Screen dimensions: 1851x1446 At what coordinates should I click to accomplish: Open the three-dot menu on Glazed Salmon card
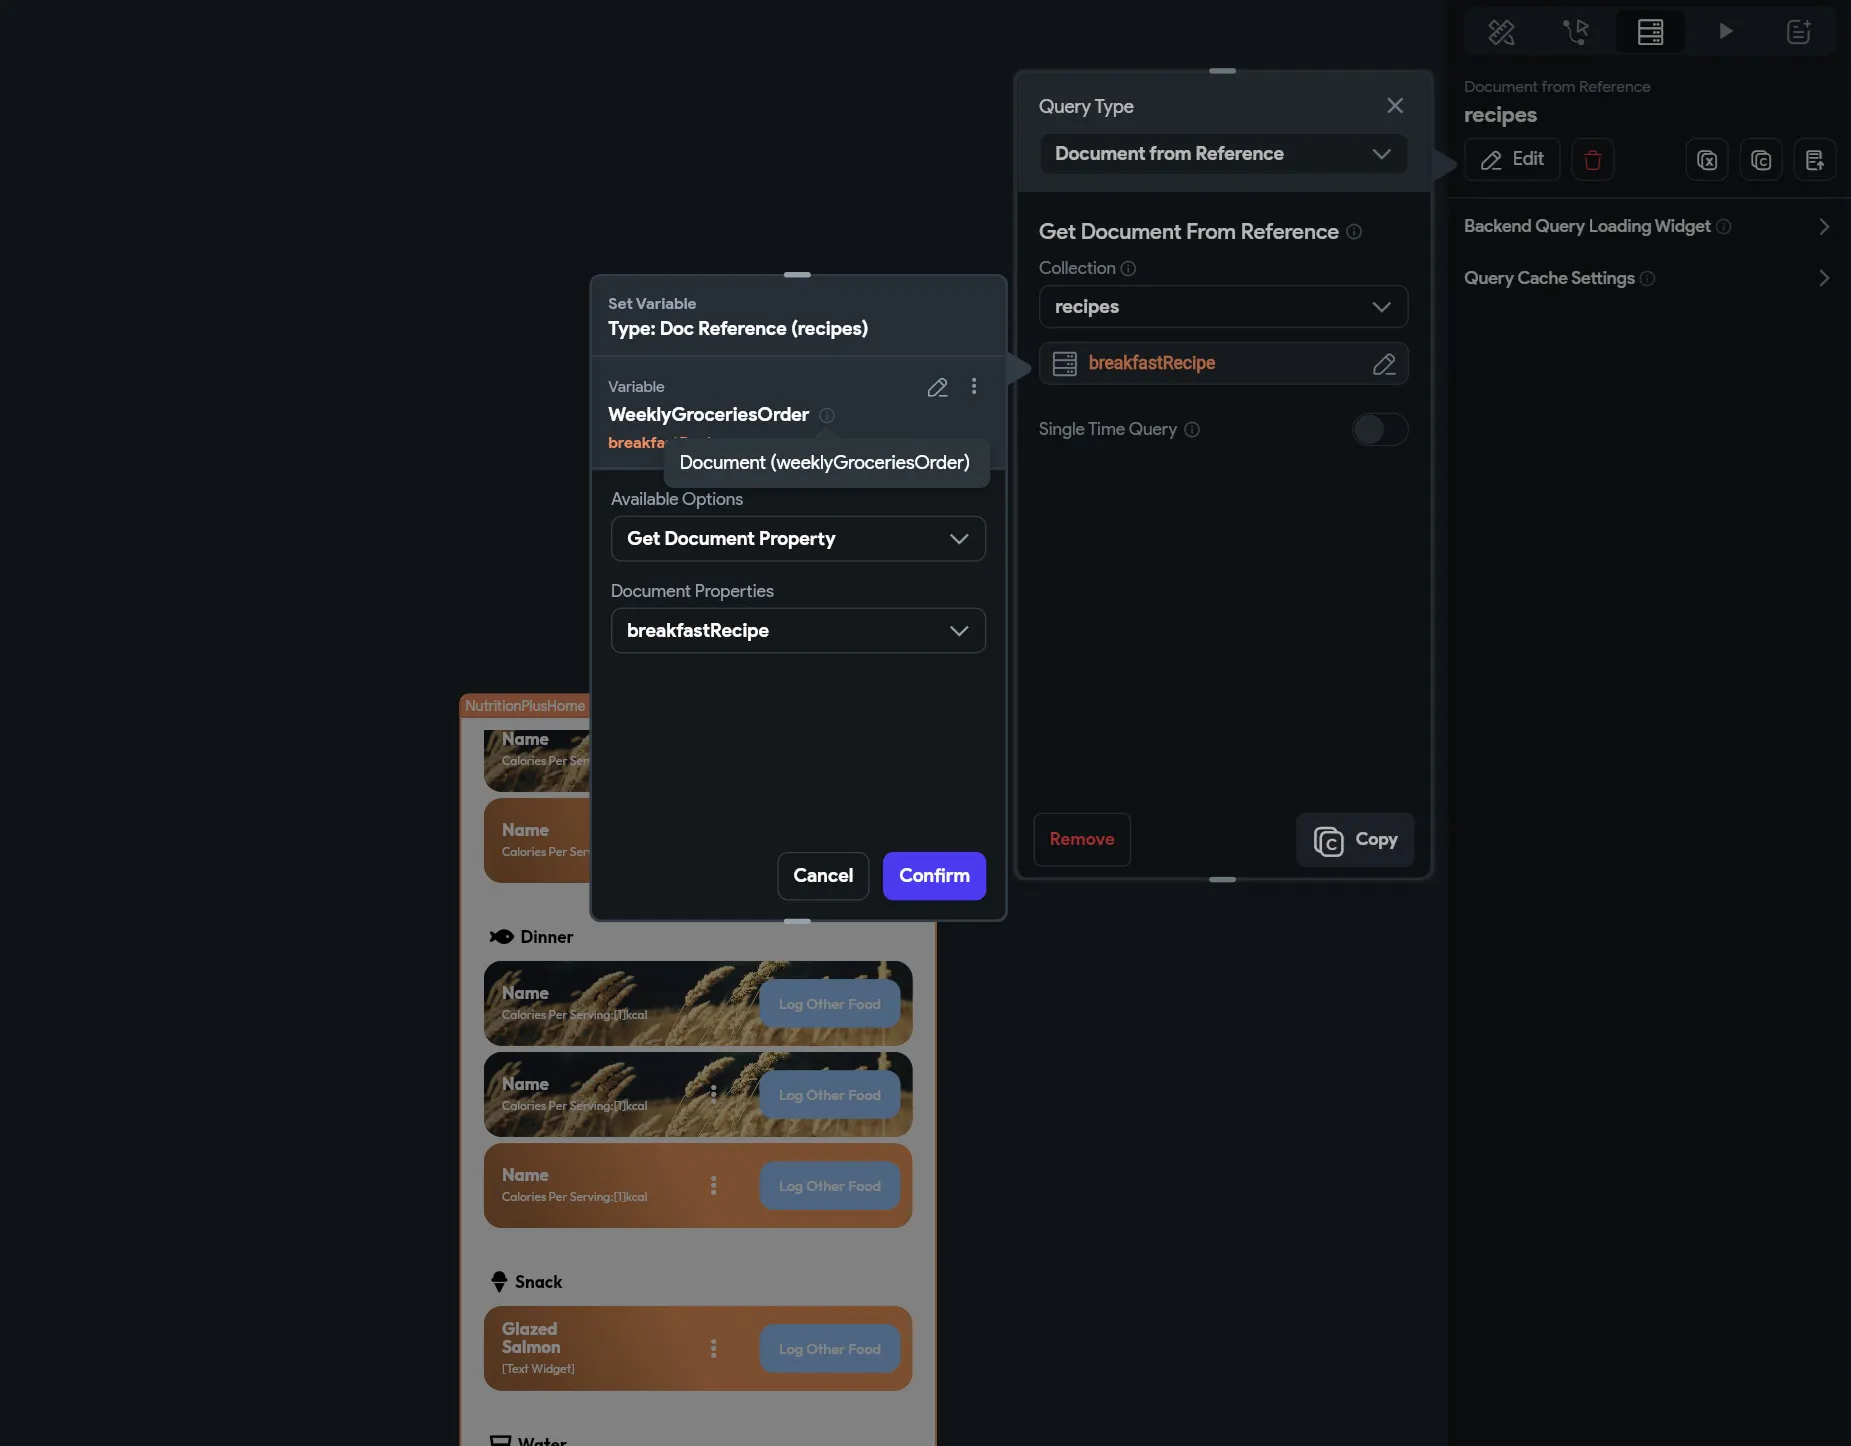click(x=713, y=1349)
